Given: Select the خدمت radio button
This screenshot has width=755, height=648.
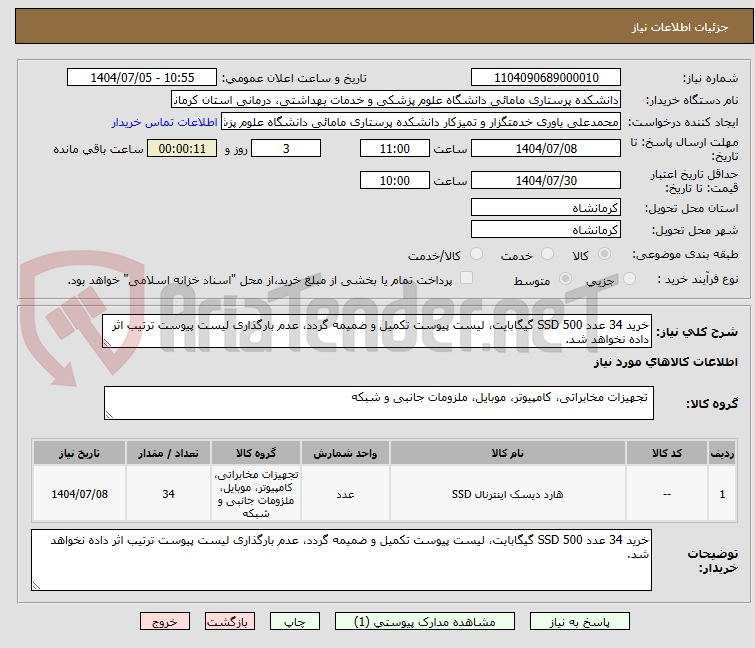Looking at the screenshot, I should pos(547,254).
